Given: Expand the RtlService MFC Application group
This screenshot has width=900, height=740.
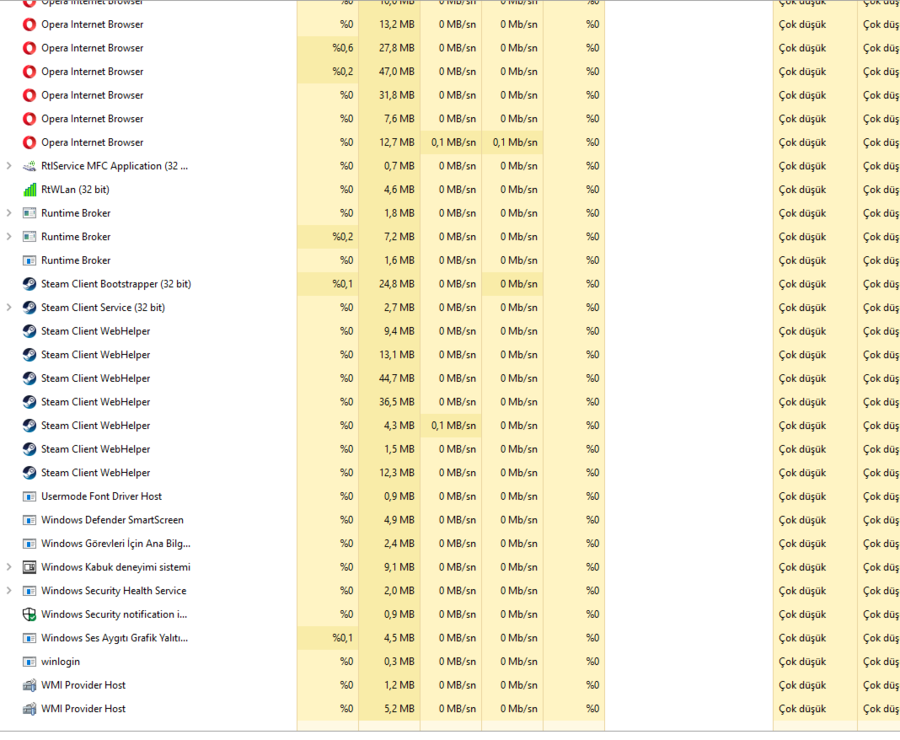Looking at the screenshot, I should tap(9, 166).
